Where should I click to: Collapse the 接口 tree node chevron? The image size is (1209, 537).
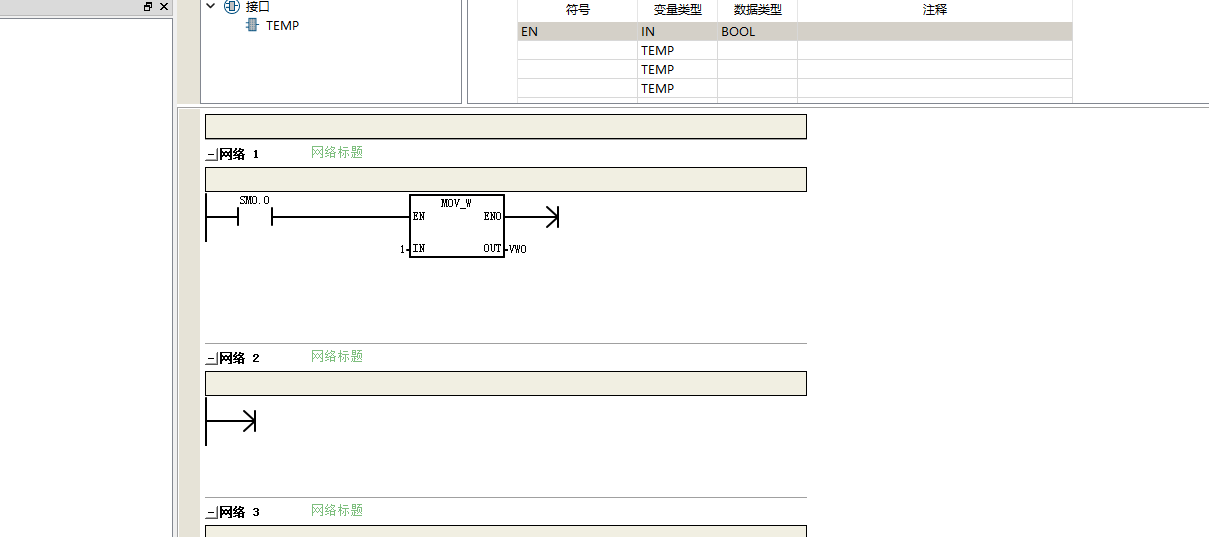coord(211,6)
